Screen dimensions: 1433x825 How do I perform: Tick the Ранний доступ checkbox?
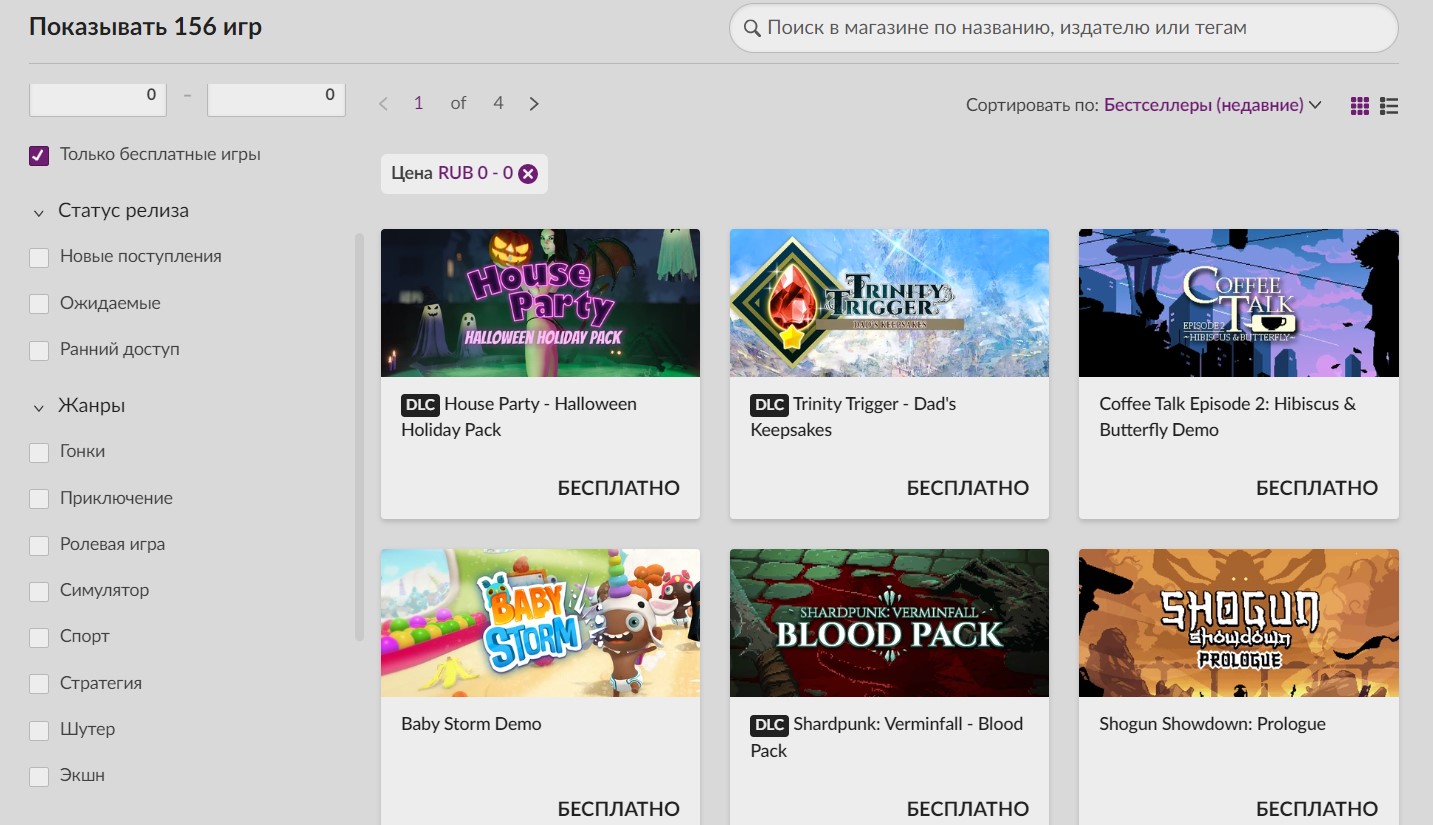tap(39, 350)
